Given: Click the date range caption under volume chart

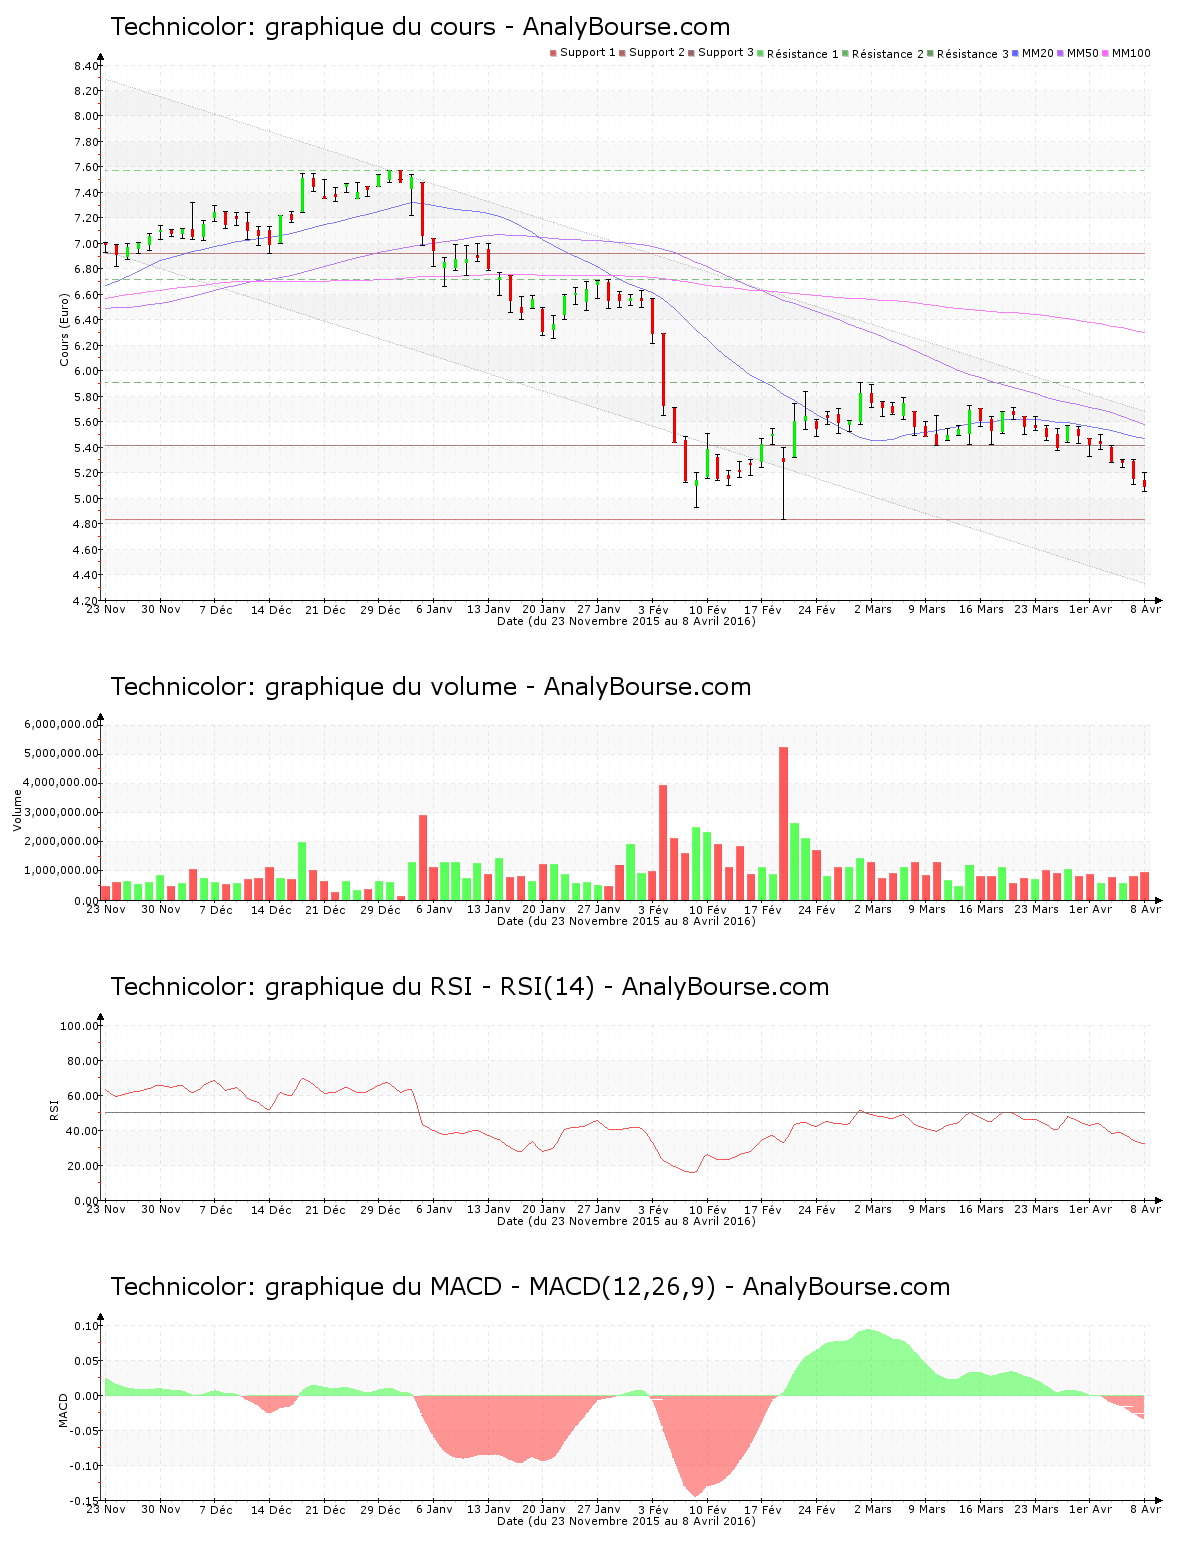Looking at the screenshot, I should coord(626,921).
